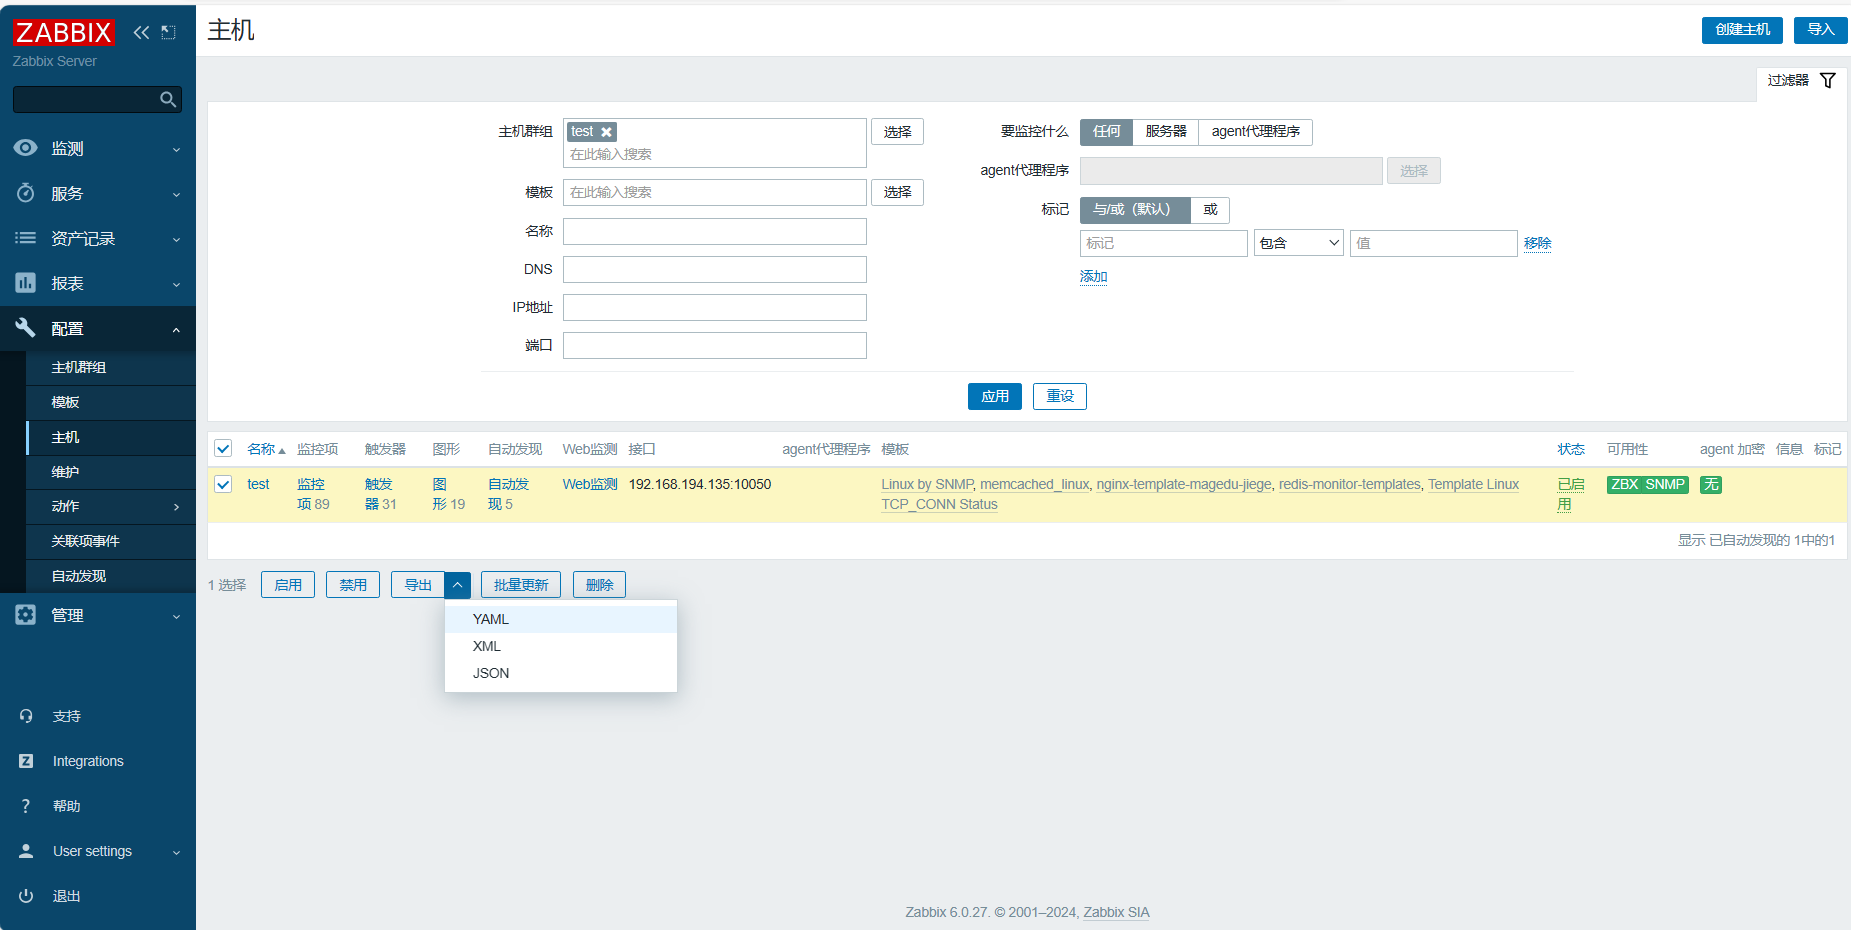Remove the test host group tag

[606, 132]
